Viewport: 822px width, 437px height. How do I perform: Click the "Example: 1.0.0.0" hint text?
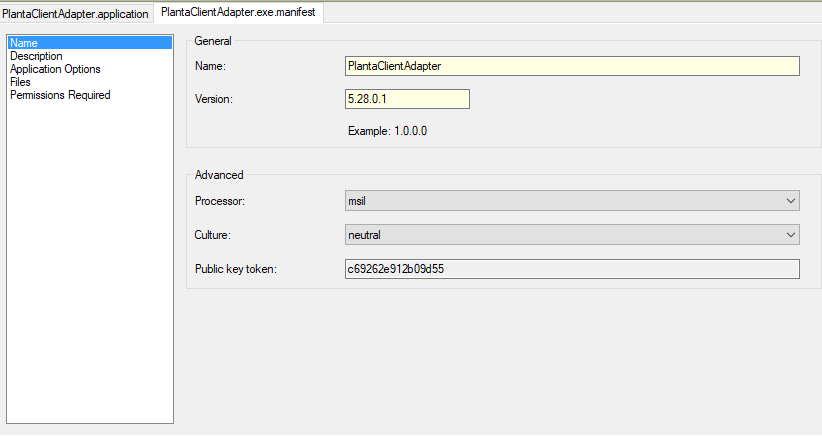pos(387,131)
